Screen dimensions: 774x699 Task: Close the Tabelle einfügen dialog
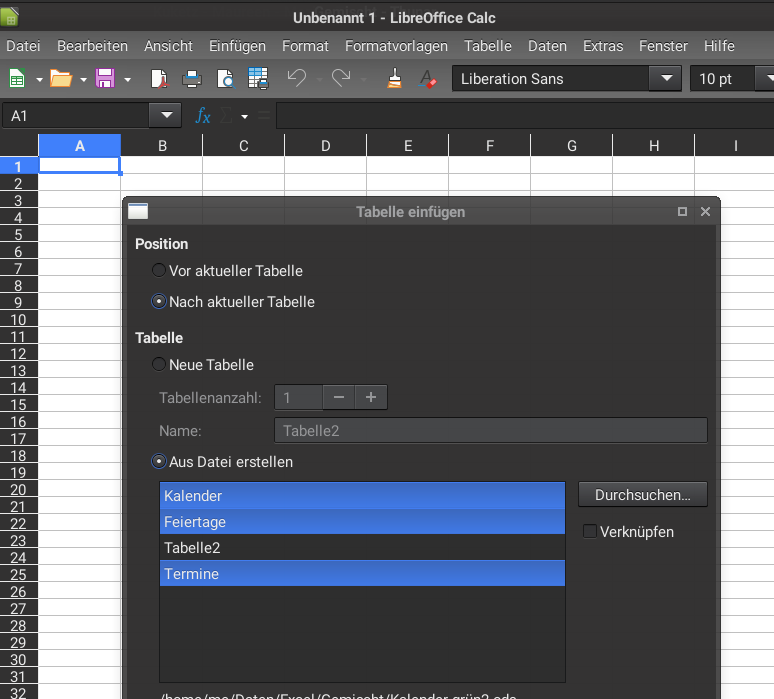705,211
